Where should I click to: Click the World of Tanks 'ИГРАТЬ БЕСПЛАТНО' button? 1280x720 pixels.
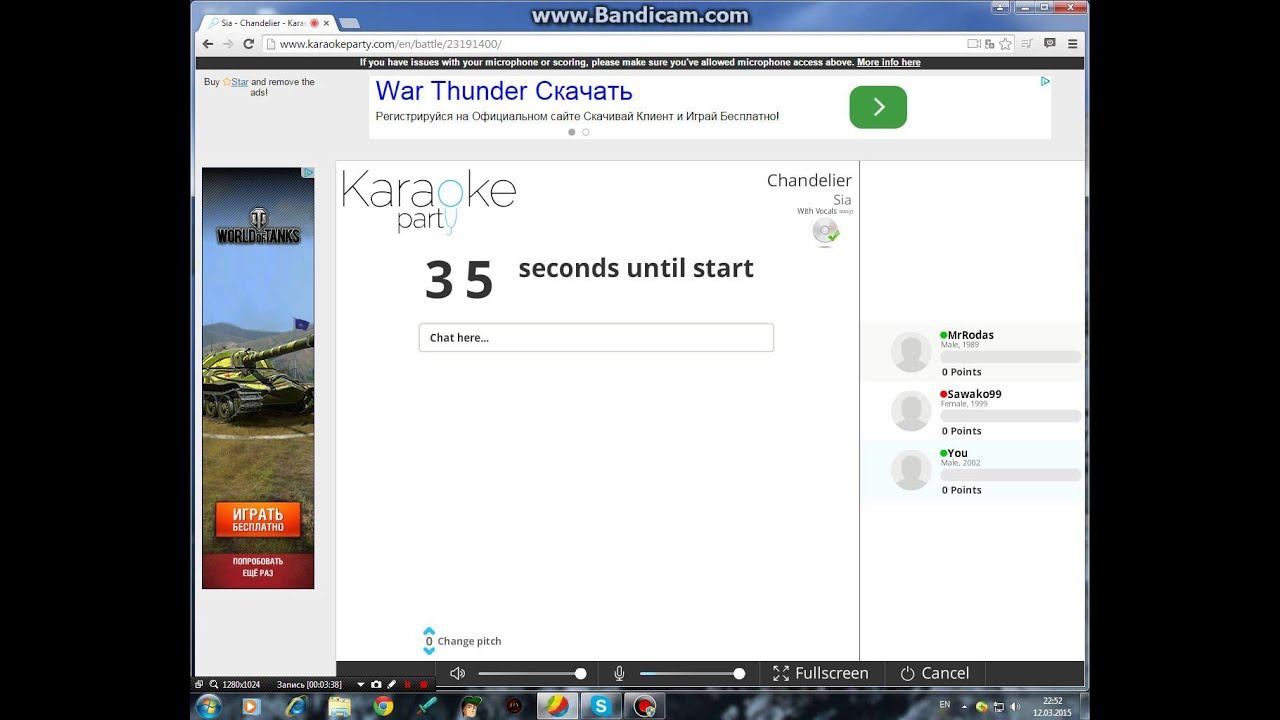click(x=258, y=520)
